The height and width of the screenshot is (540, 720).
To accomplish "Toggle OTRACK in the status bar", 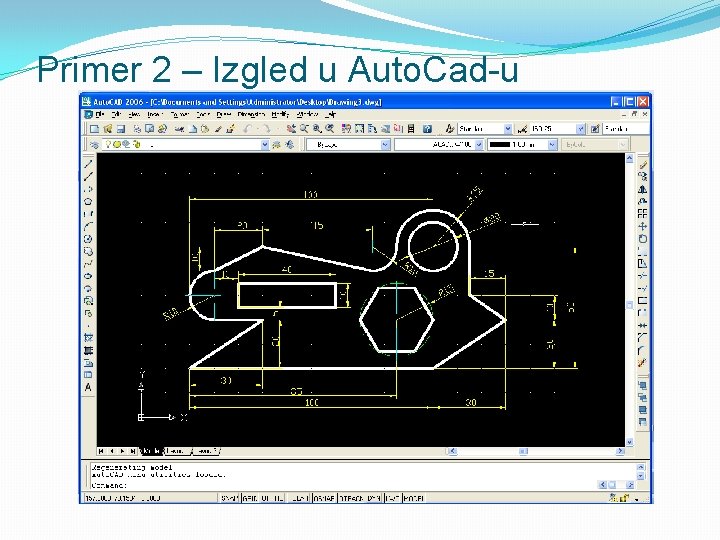I will (x=352, y=498).
